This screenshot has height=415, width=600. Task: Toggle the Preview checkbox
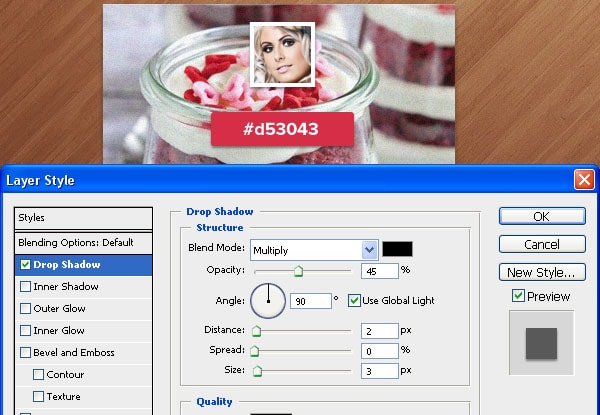tap(518, 296)
